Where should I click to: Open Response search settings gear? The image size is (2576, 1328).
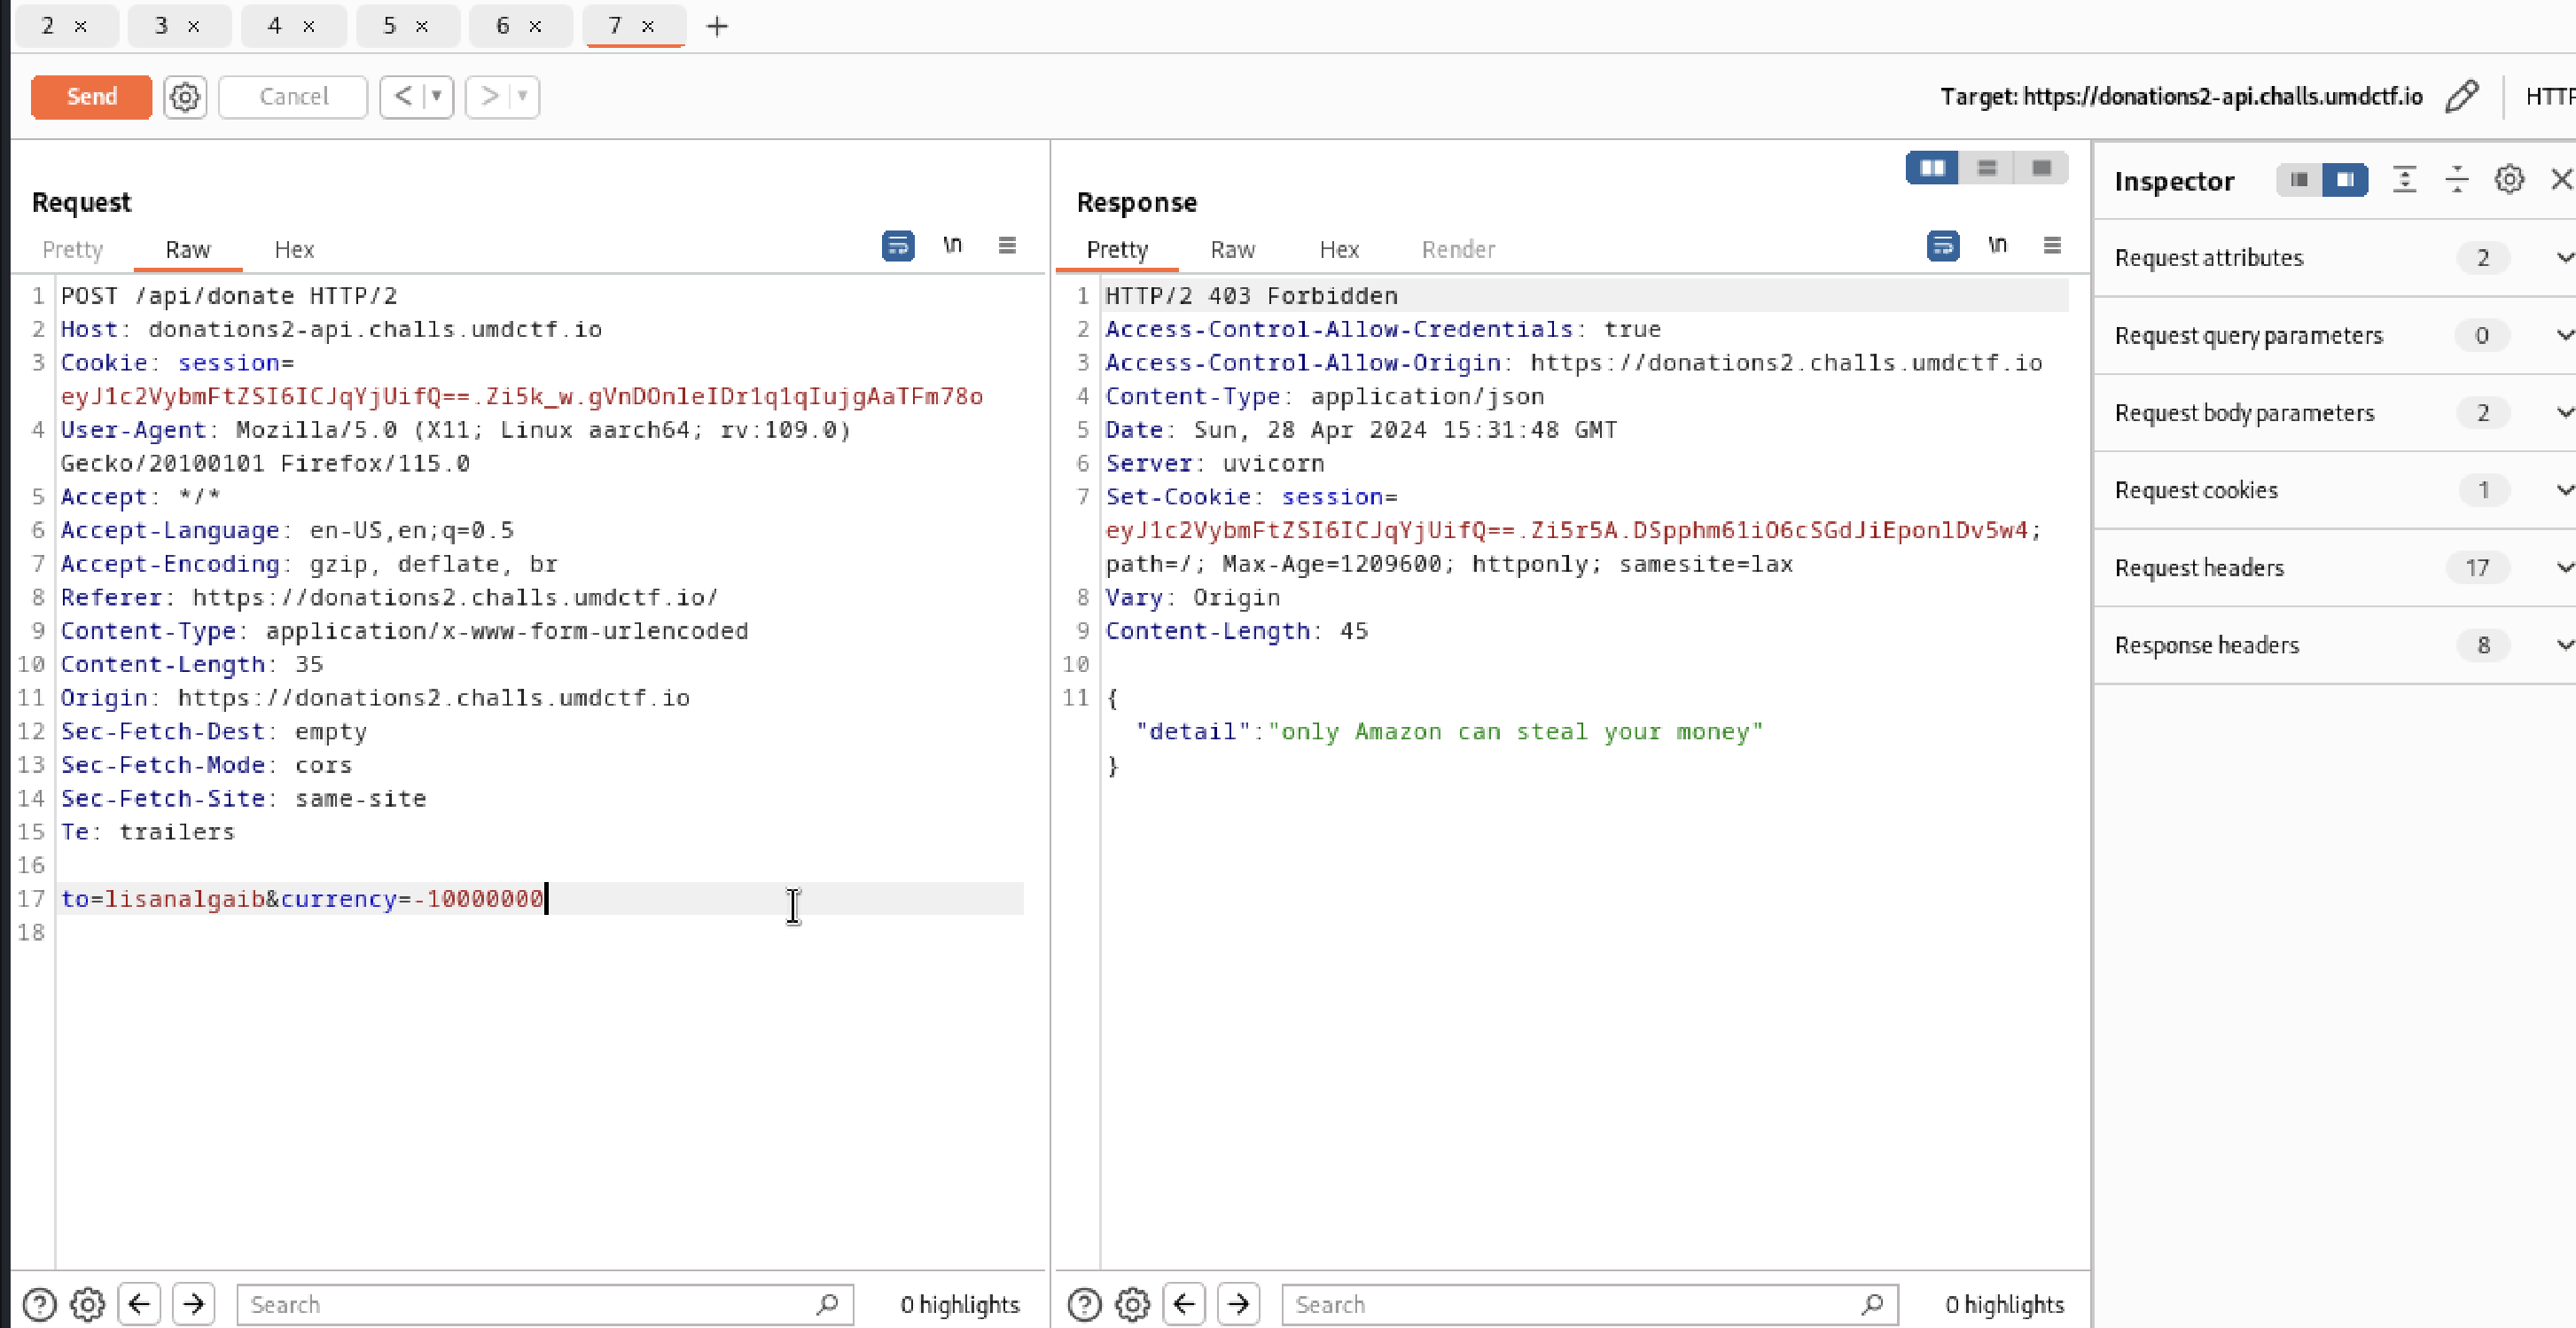1133,1304
